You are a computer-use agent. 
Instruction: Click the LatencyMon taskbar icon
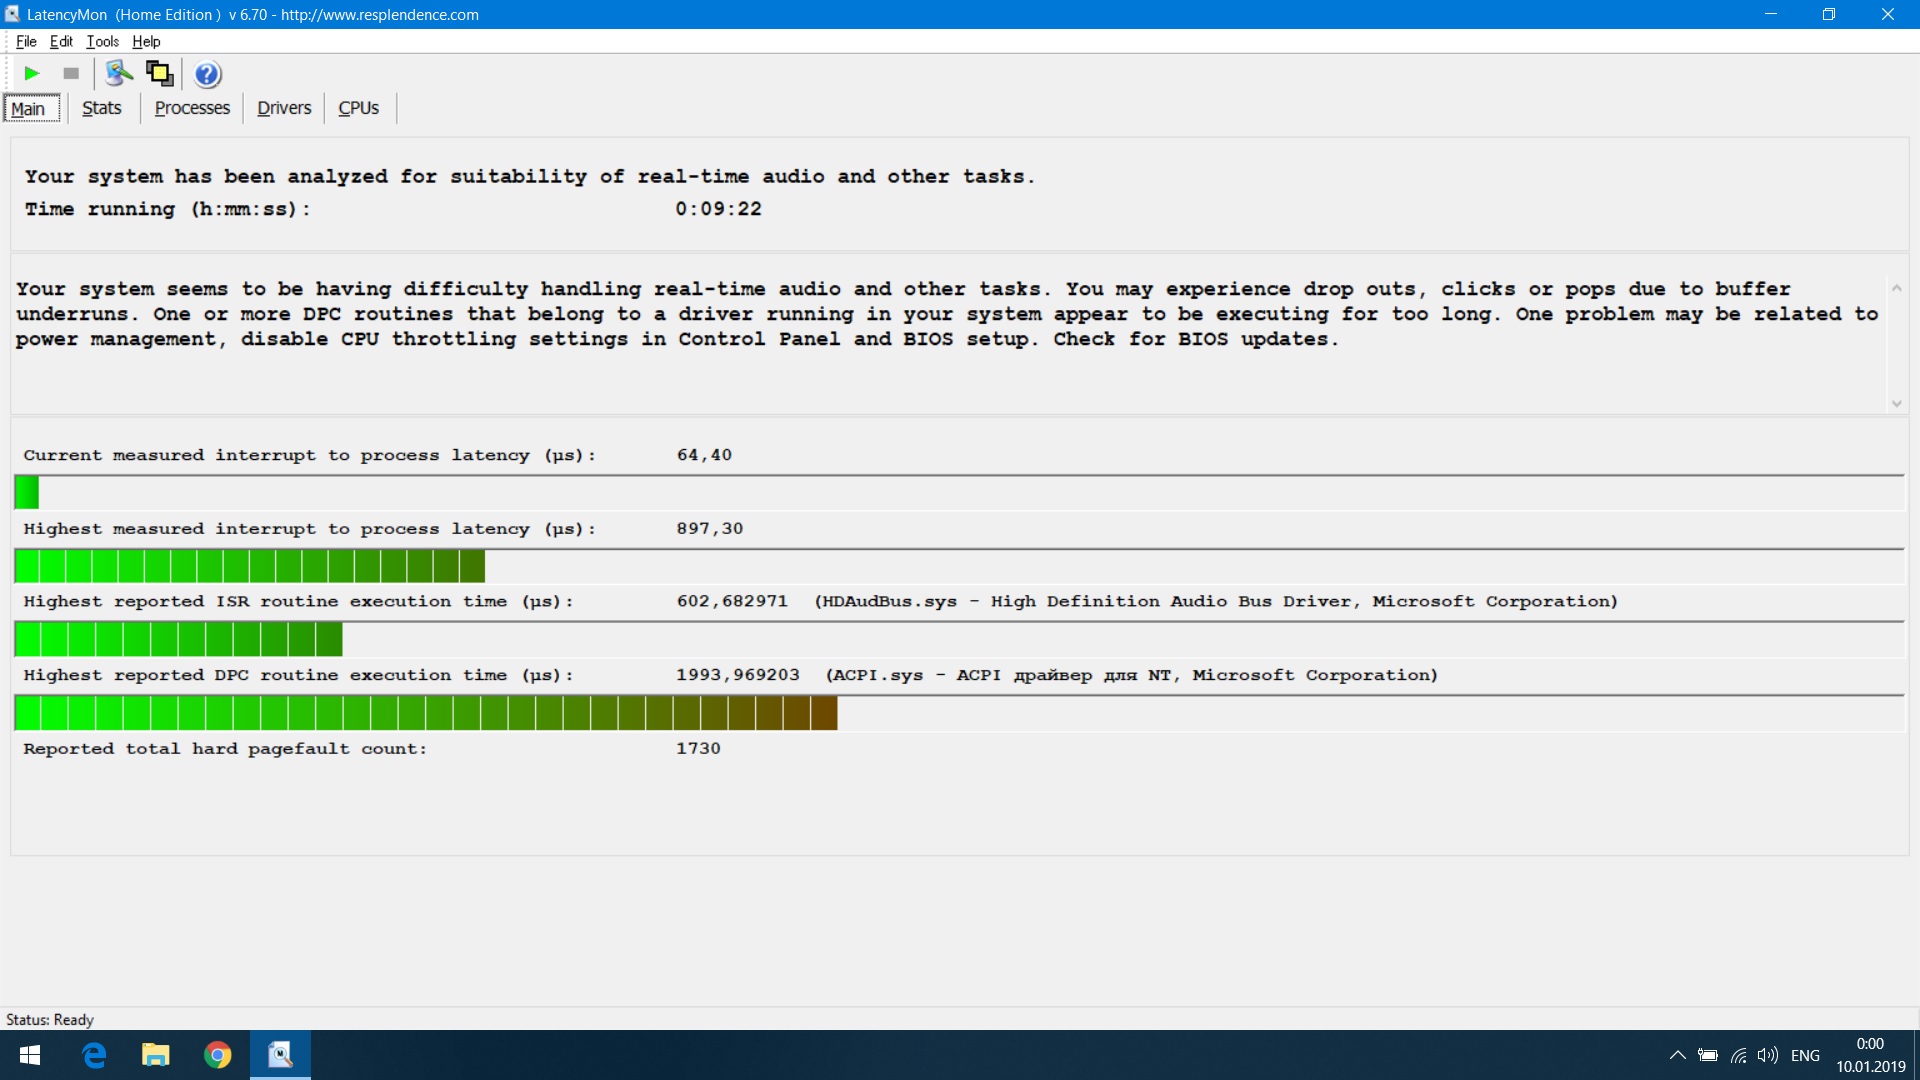point(280,1055)
